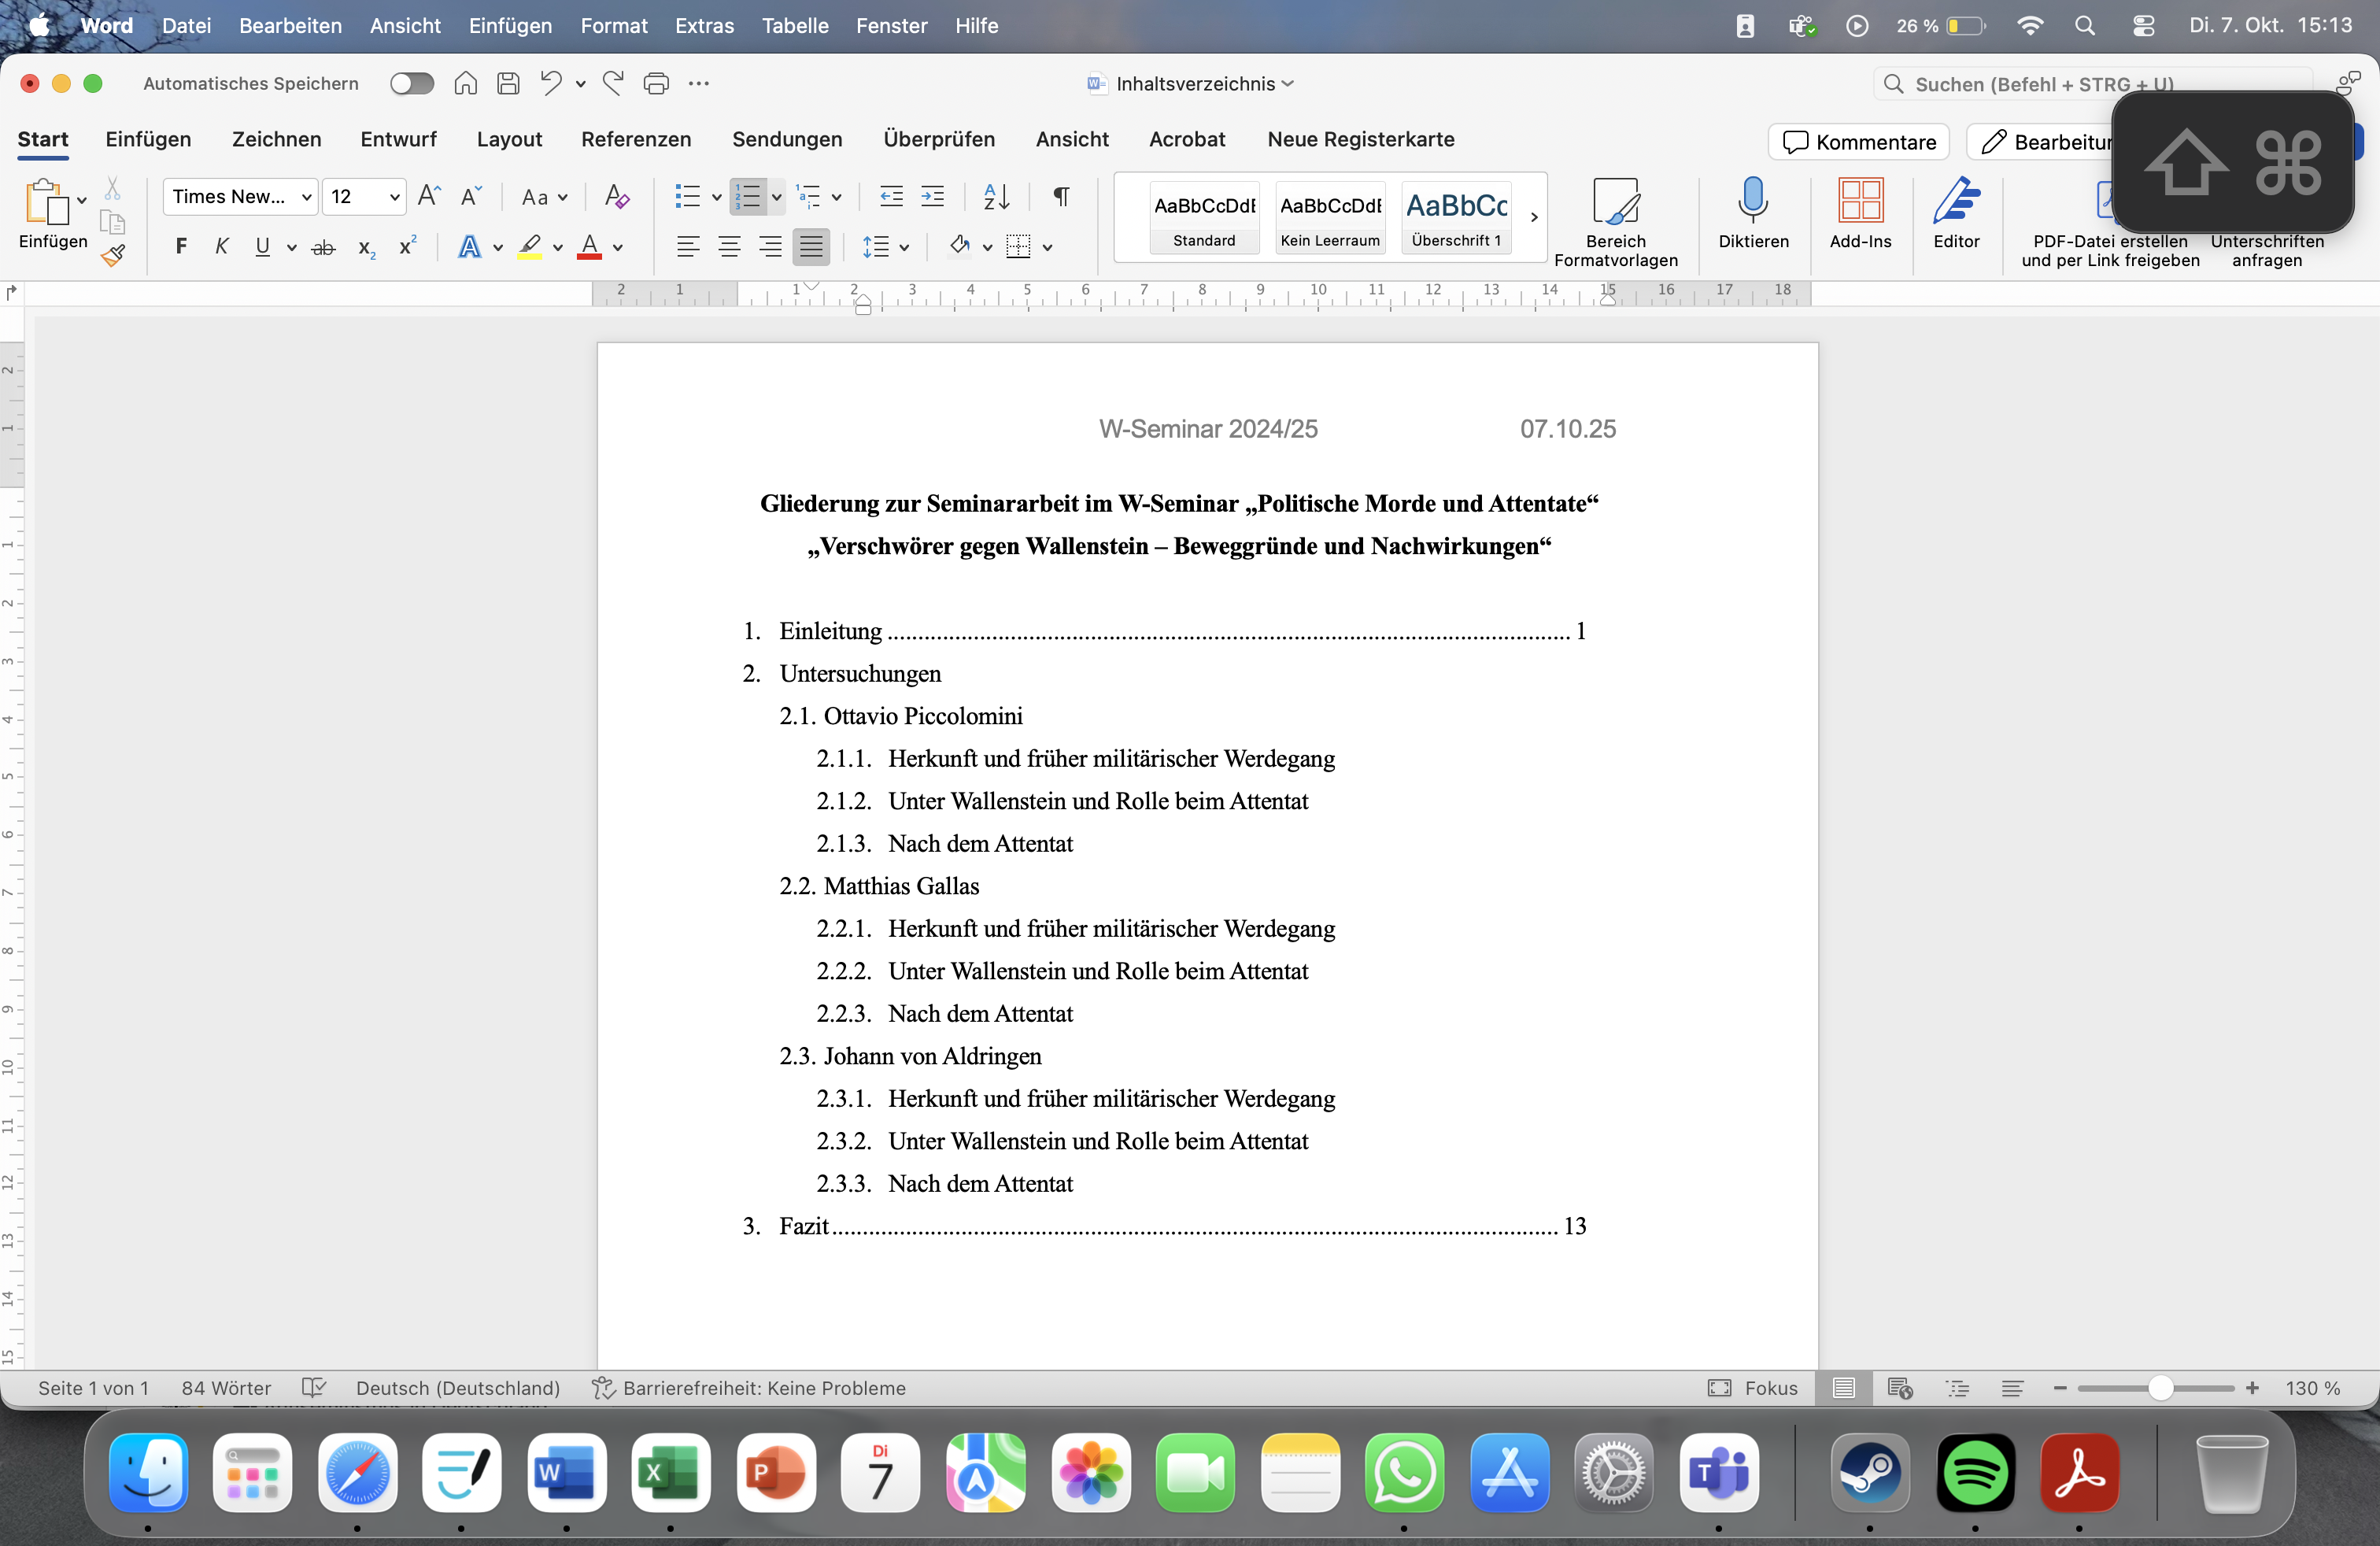Click Deutsch (Deutschland) language in status bar
The width and height of the screenshot is (2380, 1546).
tap(458, 1388)
